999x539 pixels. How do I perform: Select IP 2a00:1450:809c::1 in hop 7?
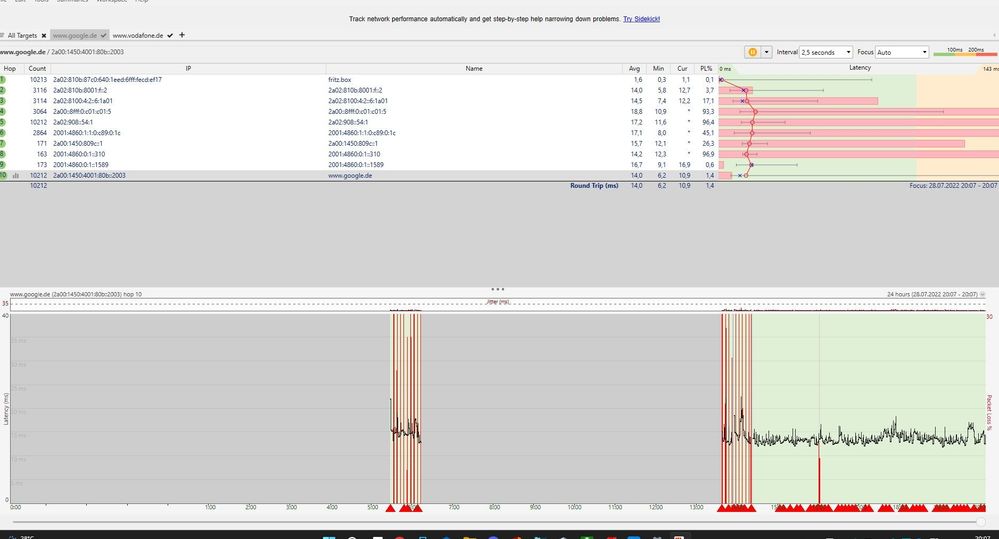point(78,143)
